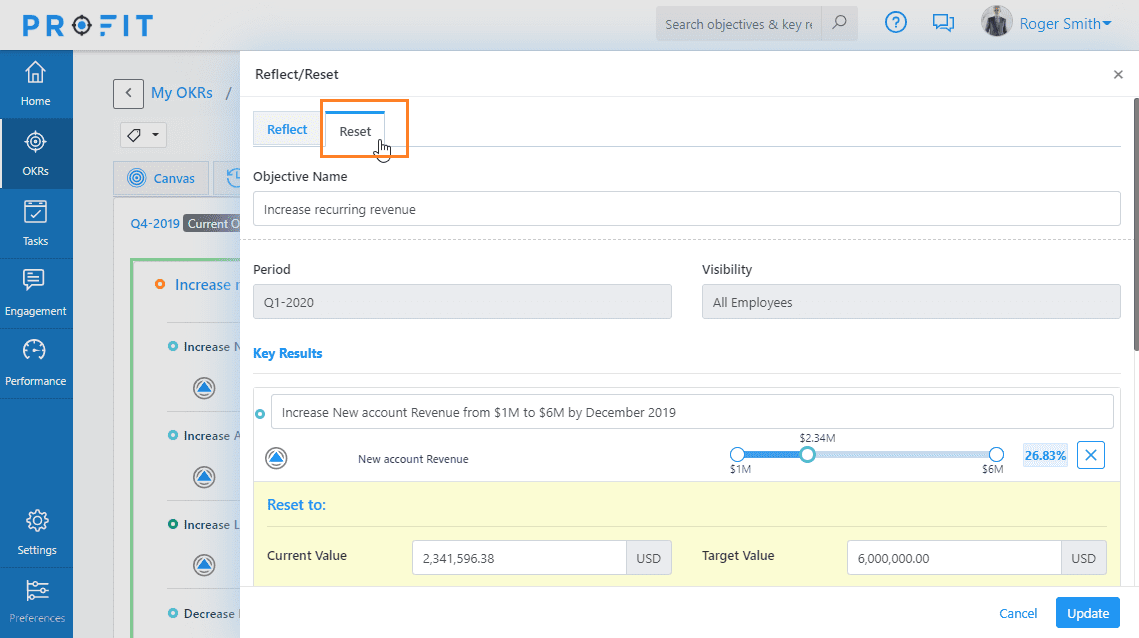Image resolution: width=1139 pixels, height=638 pixels.
Task: Click the back arrow beside My OKRs
Action: pos(128,93)
